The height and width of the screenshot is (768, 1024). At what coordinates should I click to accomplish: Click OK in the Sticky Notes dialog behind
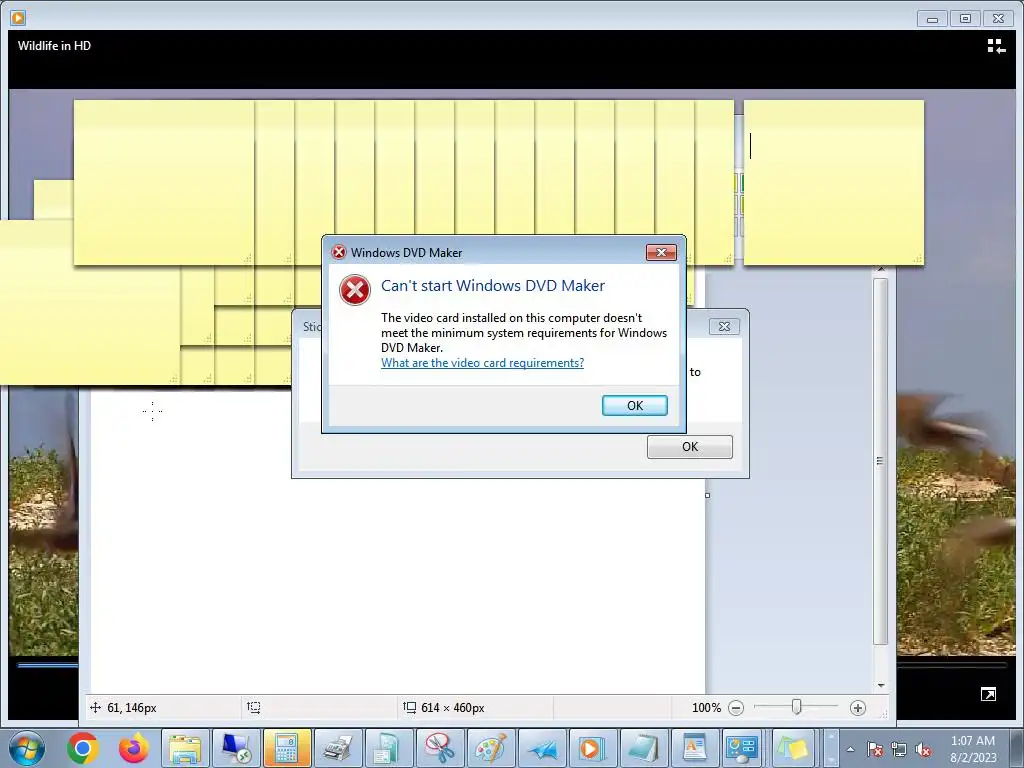[x=690, y=447]
